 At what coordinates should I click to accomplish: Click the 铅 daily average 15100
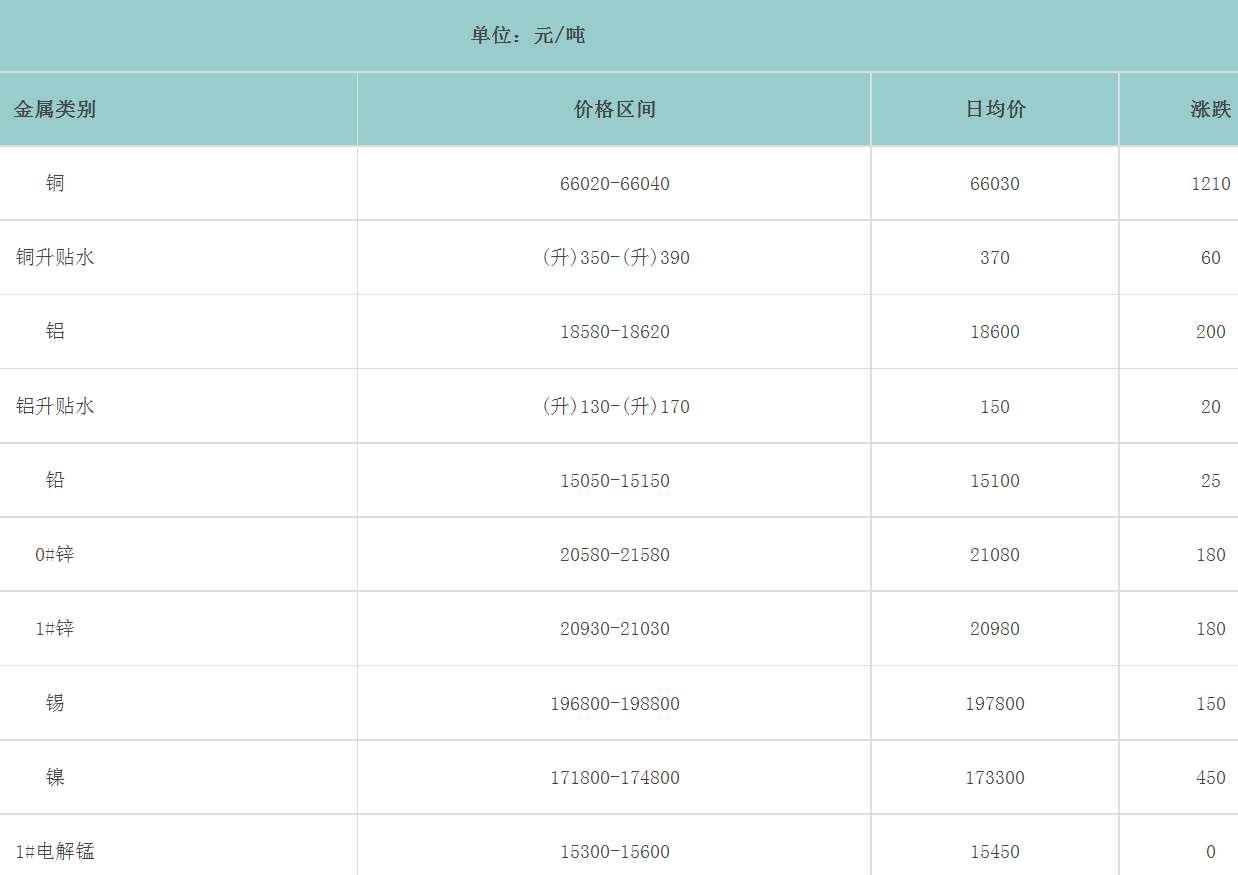point(995,481)
